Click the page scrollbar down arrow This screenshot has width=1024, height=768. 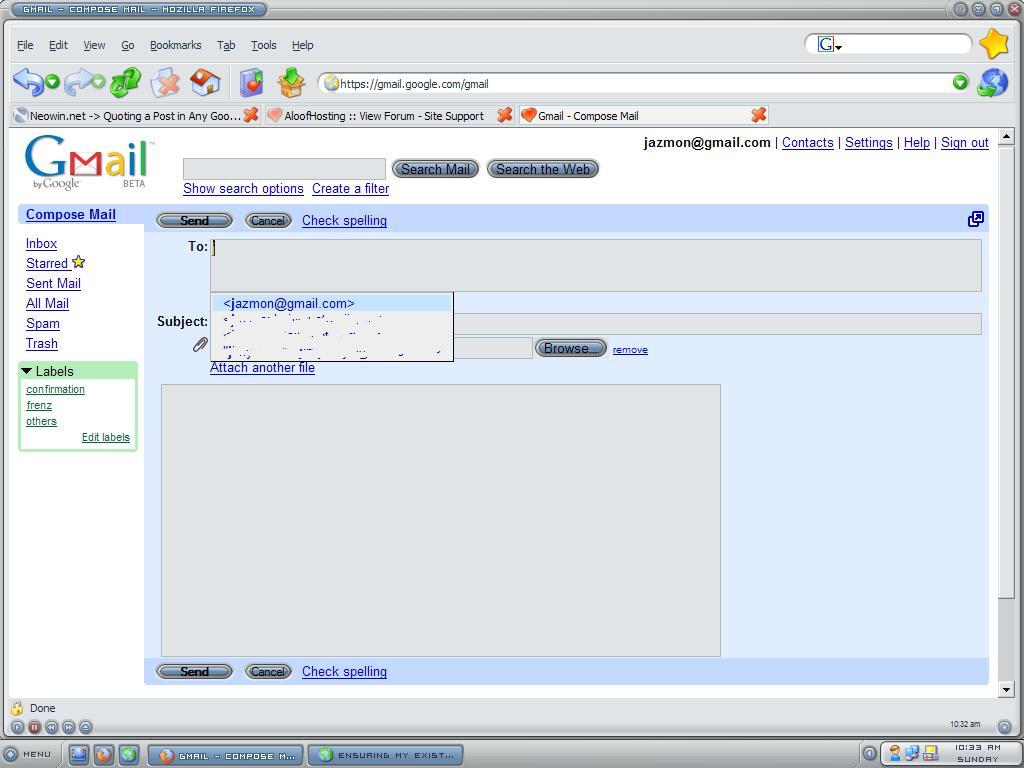1006,689
